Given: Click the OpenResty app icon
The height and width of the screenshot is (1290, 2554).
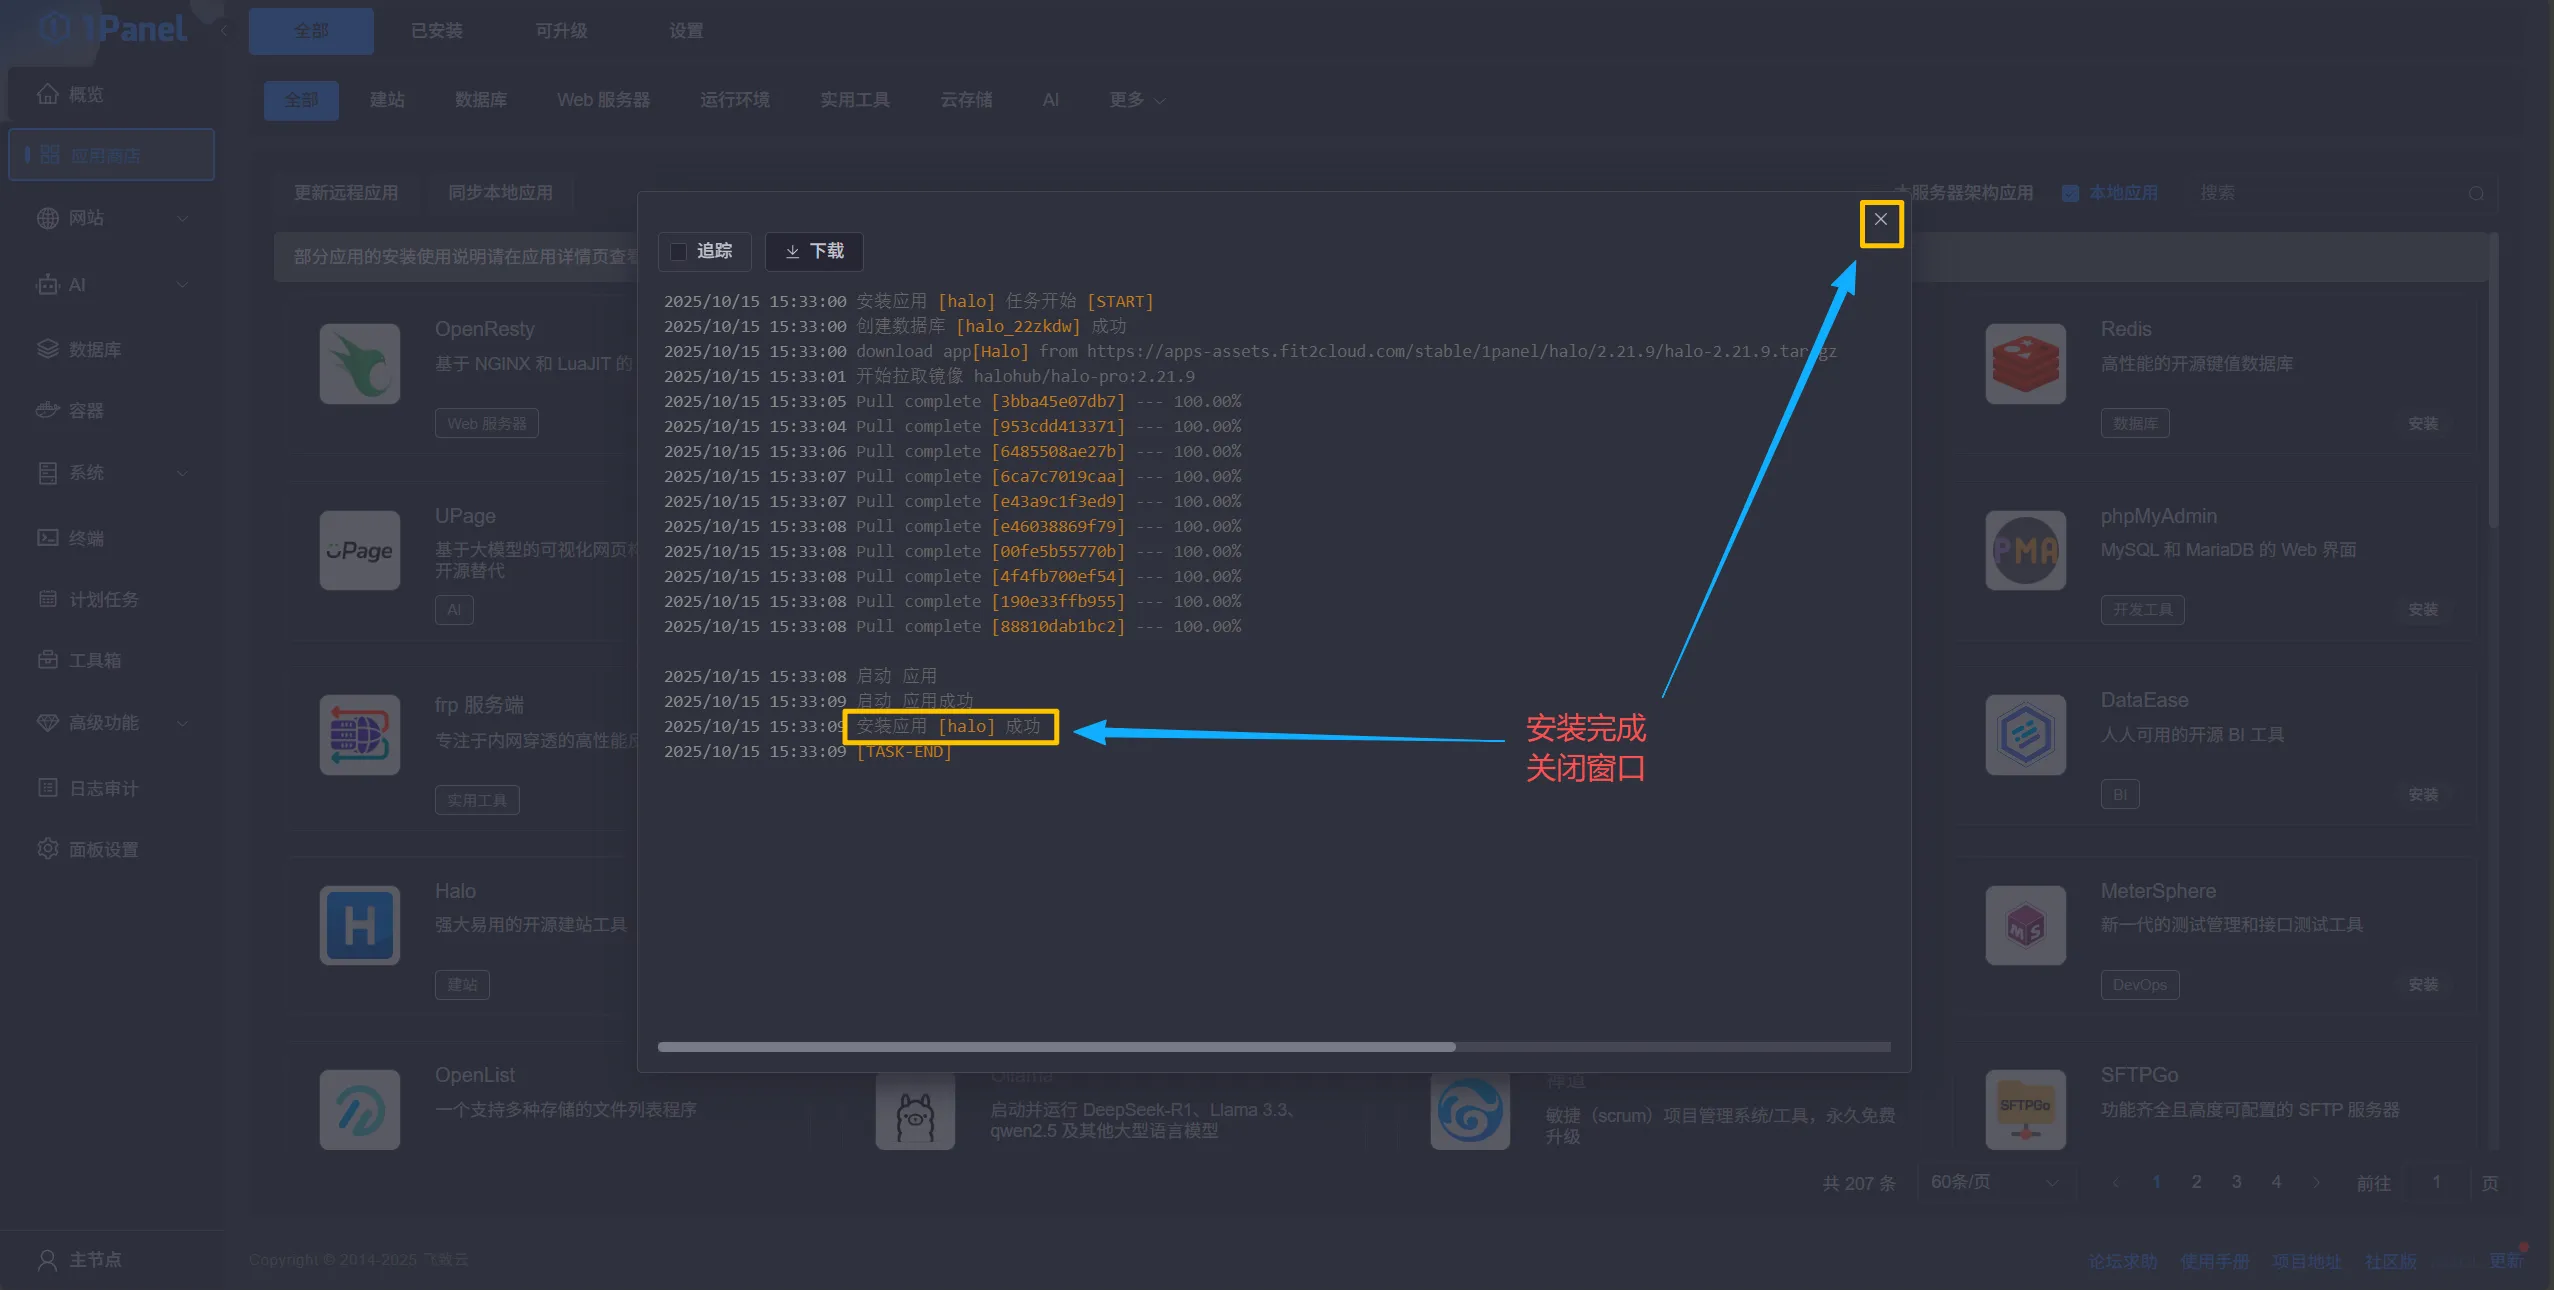Looking at the screenshot, I should tap(360, 364).
